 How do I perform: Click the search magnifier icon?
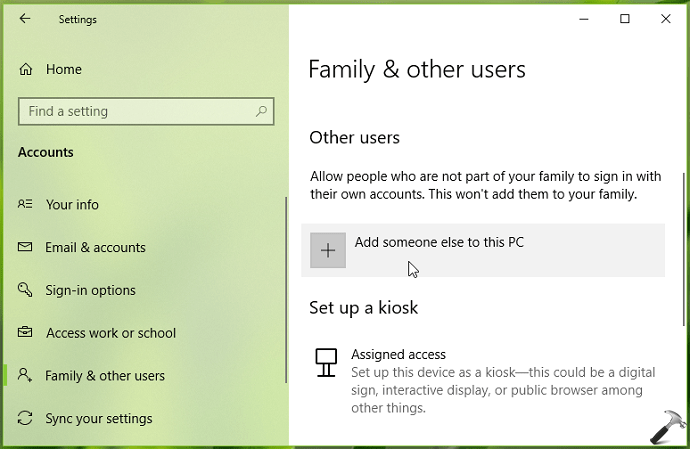[x=263, y=111]
